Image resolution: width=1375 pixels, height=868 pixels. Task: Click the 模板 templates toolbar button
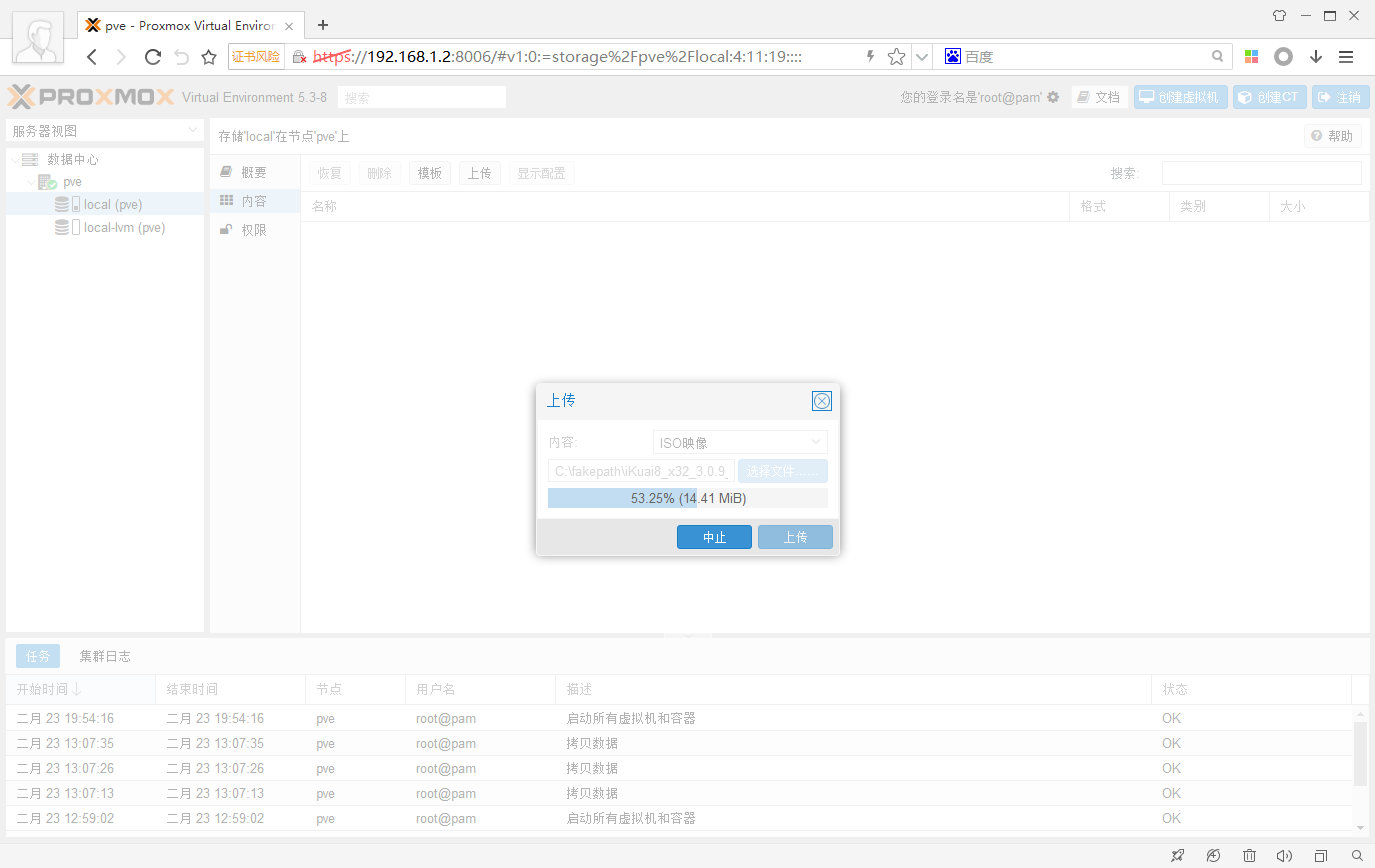430,173
